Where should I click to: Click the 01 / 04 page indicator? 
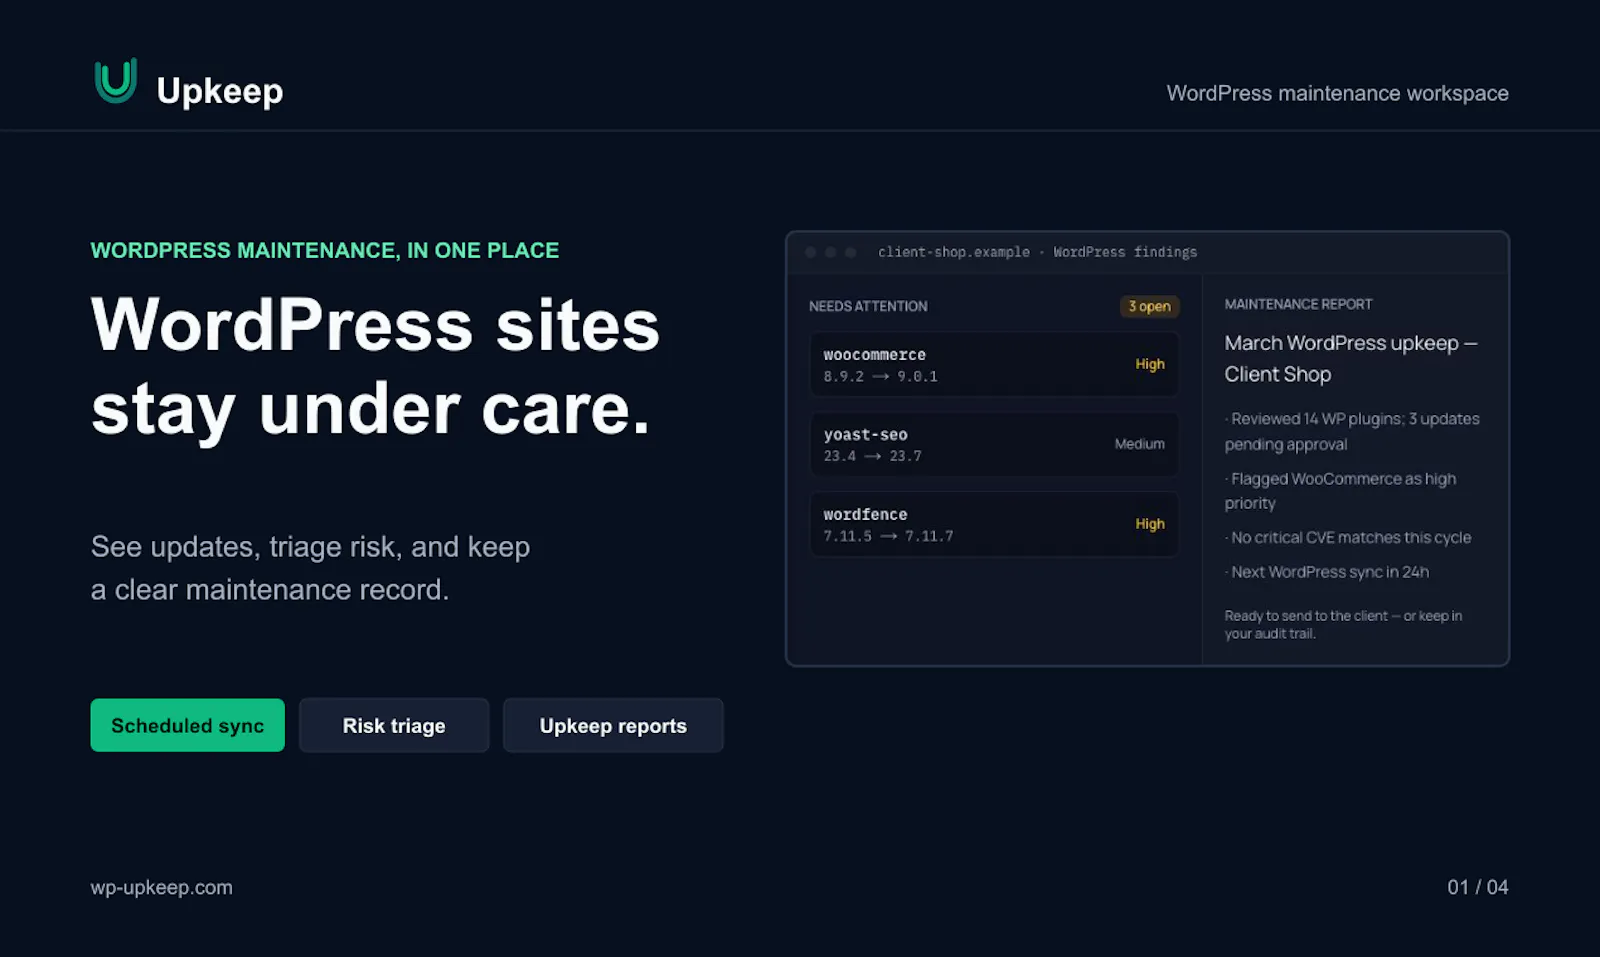coord(1478,887)
